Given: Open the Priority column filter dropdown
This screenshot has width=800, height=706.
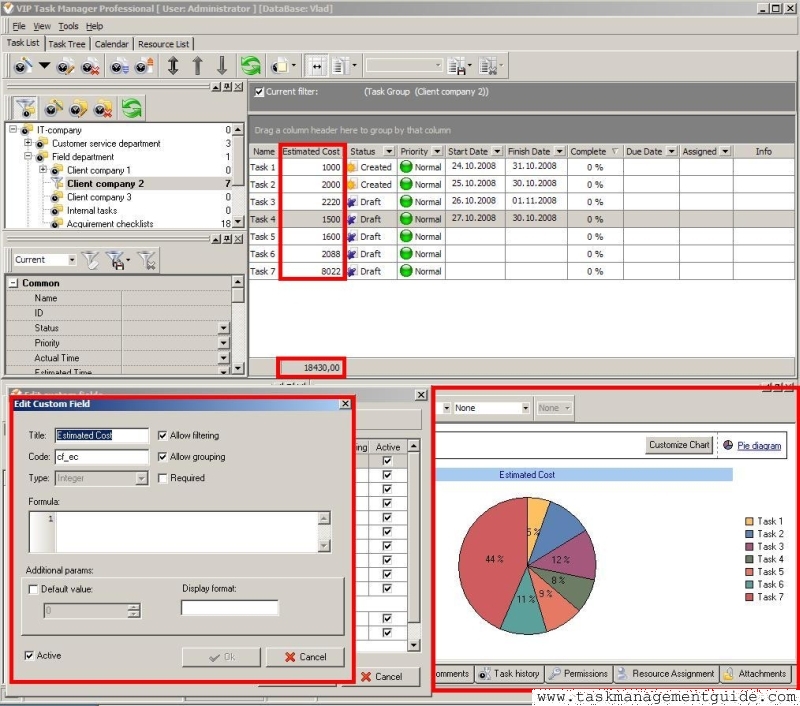Looking at the screenshot, I should tap(437, 152).
